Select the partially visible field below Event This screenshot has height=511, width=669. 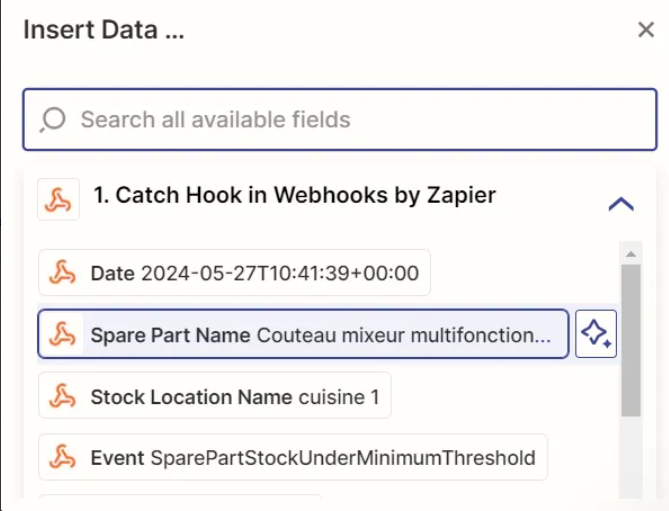pyautogui.click(x=180, y=497)
